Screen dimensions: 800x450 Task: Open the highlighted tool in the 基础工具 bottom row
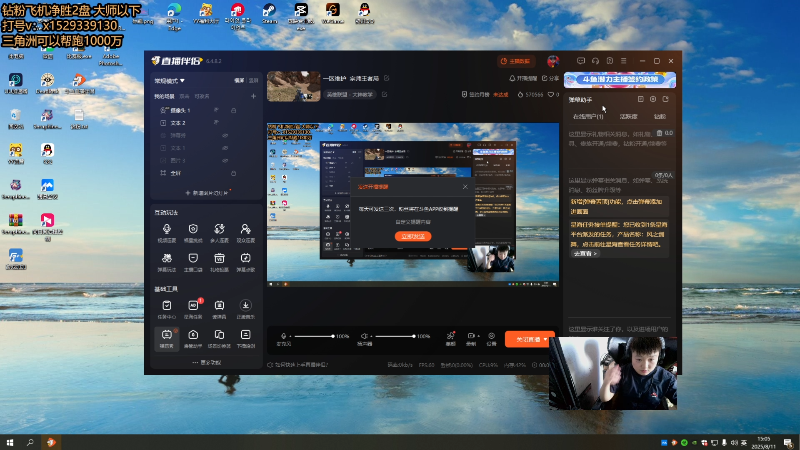click(166, 338)
